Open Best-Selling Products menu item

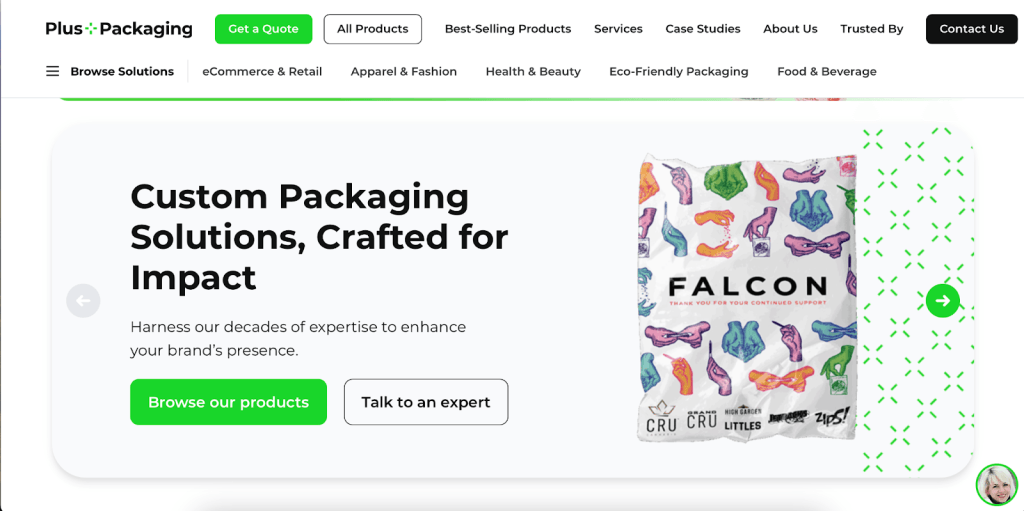508,29
